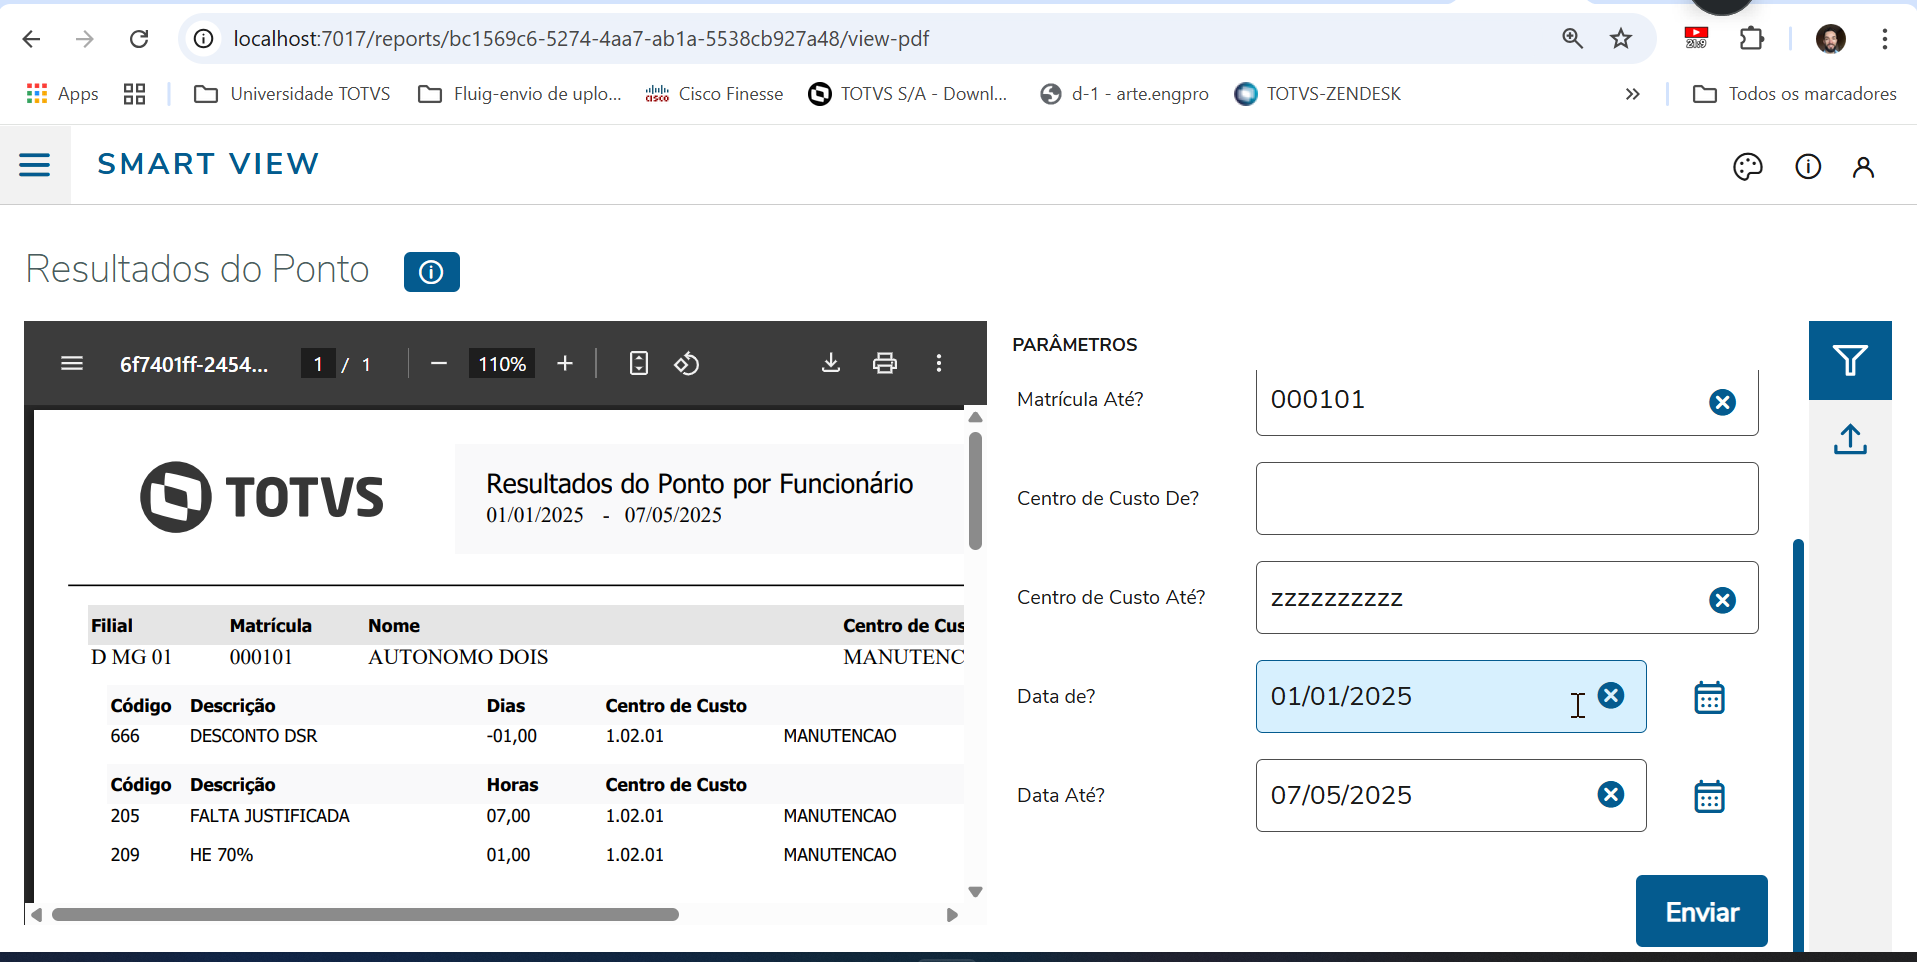Image resolution: width=1917 pixels, height=962 pixels.
Task: Open the calendar picker for Data Até?
Action: [x=1709, y=796]
